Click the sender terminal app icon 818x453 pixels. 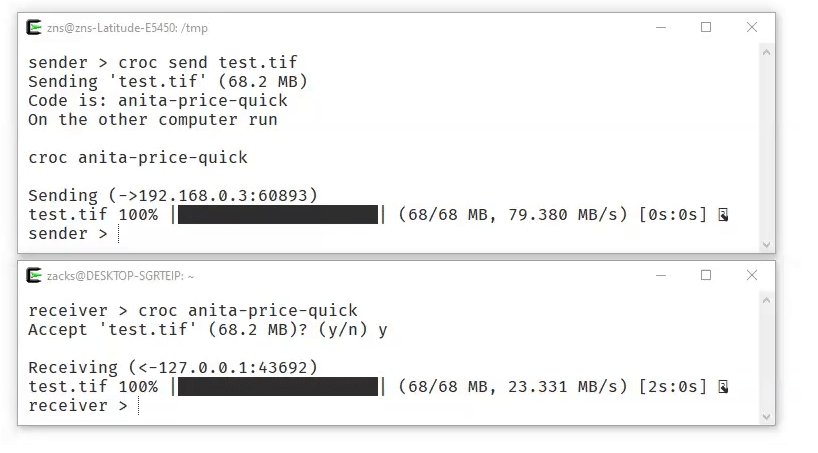[34, 27]
